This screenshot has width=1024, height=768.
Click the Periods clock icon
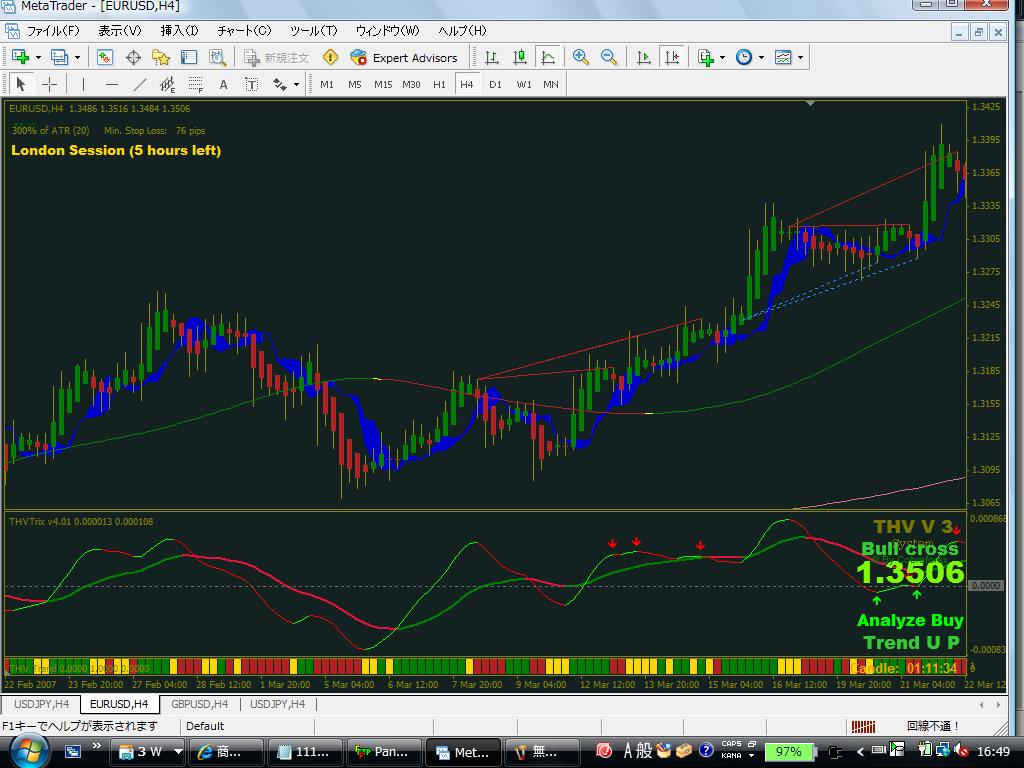[744, 57]
